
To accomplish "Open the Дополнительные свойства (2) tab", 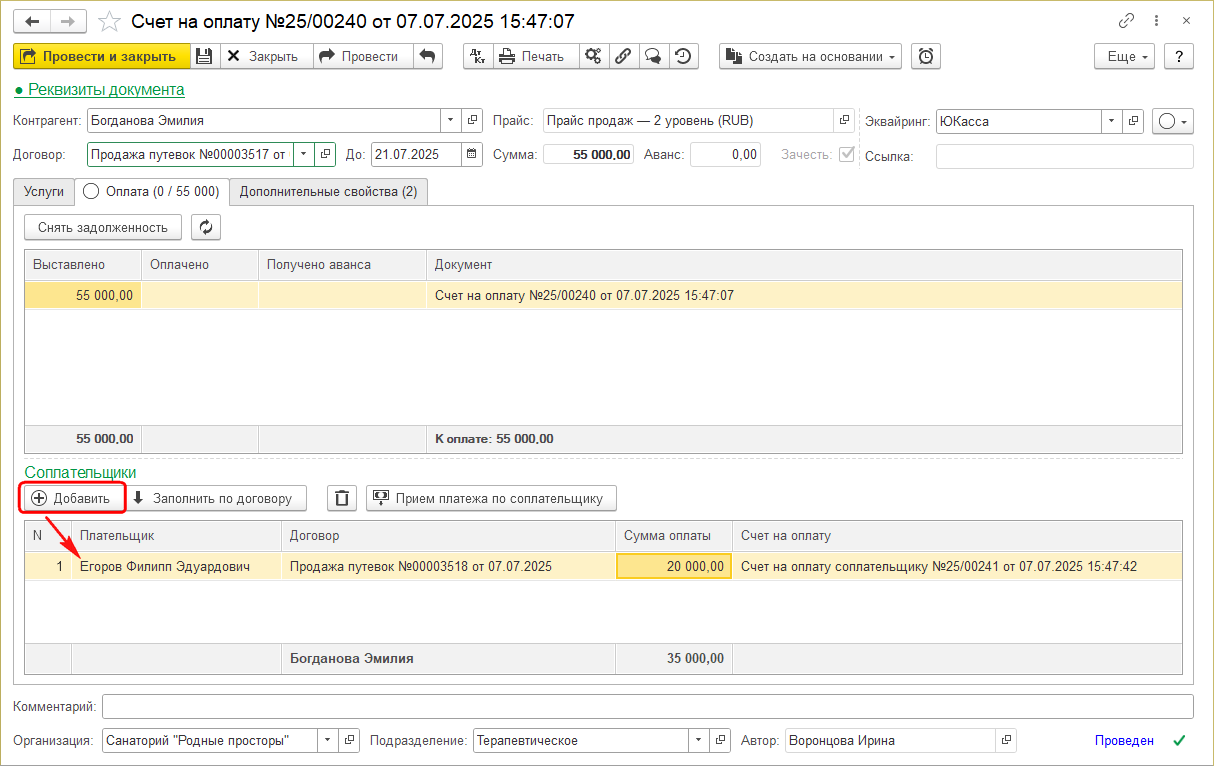I will tap(328, 191).
